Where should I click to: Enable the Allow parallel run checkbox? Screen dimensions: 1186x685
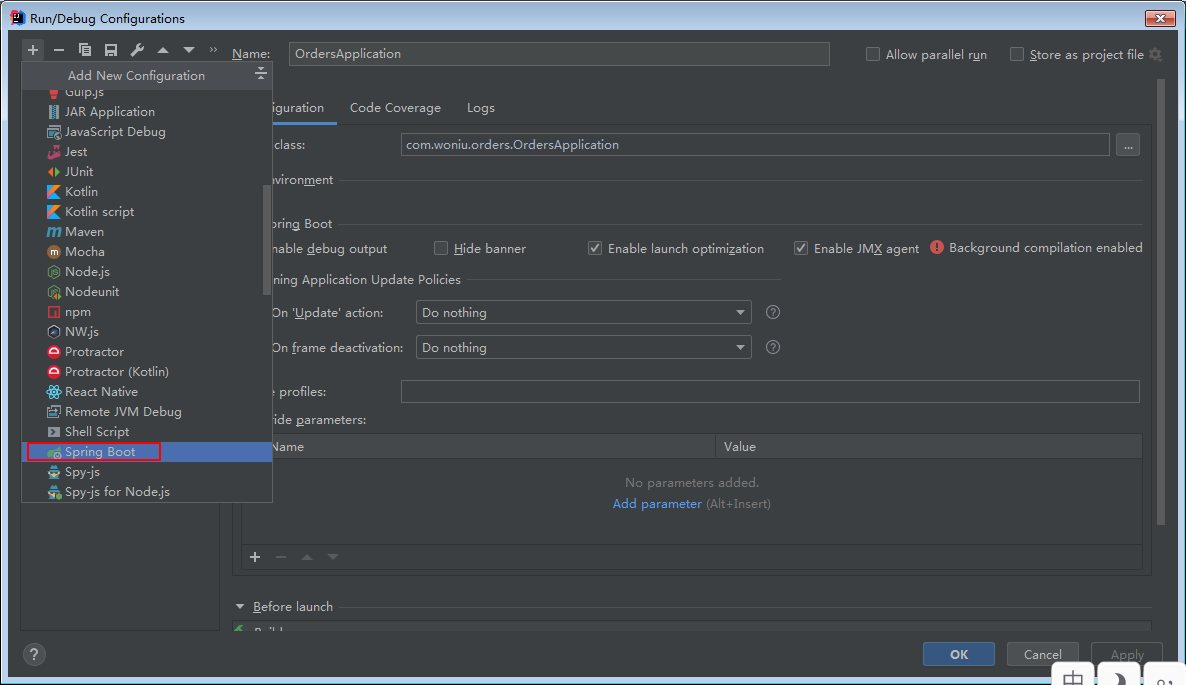[x=873, y=55]
